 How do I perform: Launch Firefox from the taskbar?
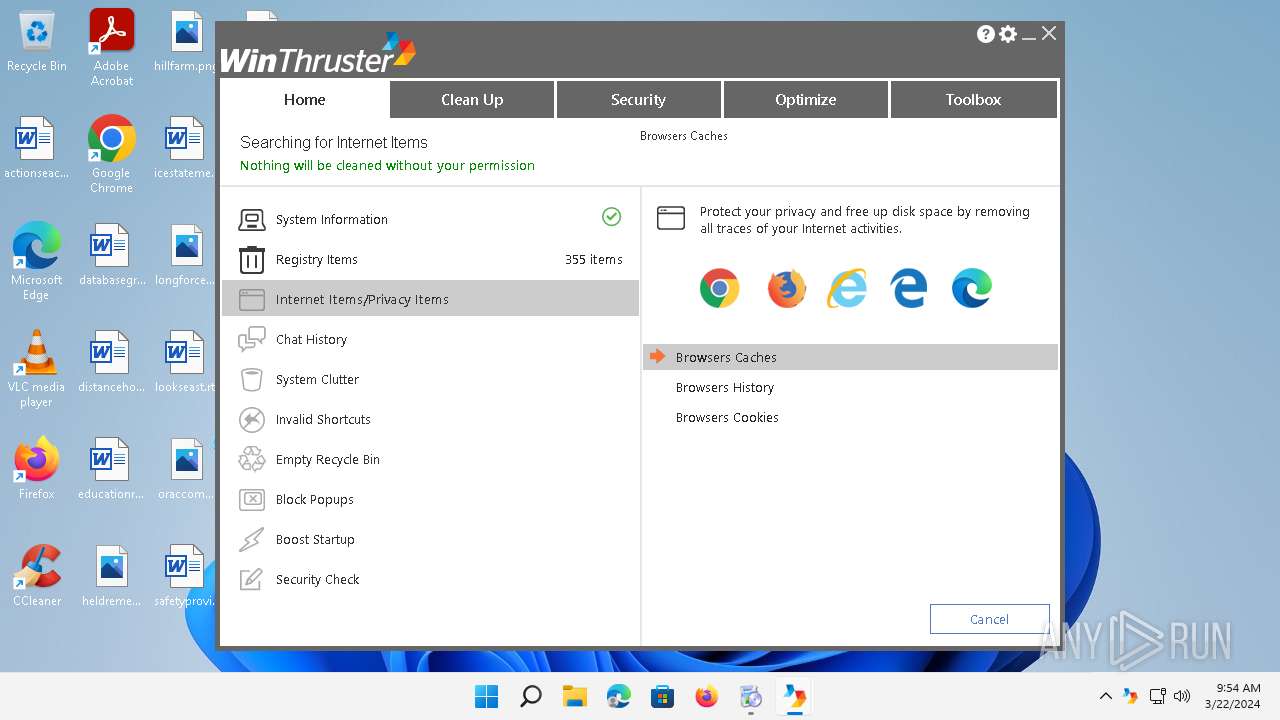pyautogui.click(x=707, y=696)
